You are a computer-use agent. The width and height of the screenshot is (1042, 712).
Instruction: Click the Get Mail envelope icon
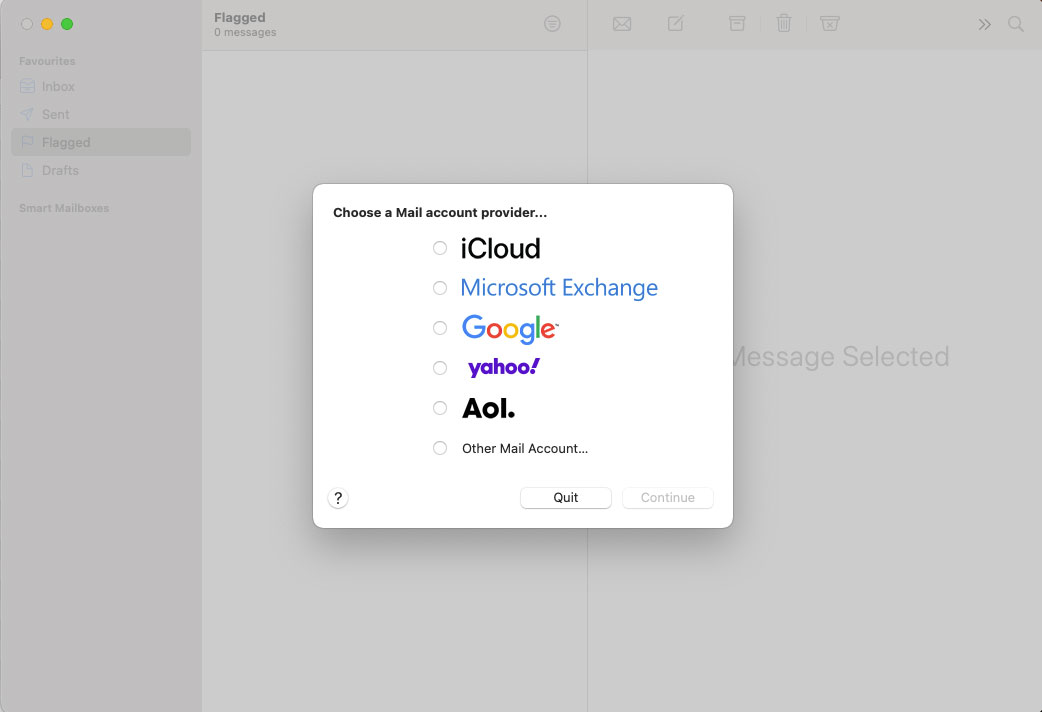pyautogui.click(x=622, y=24)
